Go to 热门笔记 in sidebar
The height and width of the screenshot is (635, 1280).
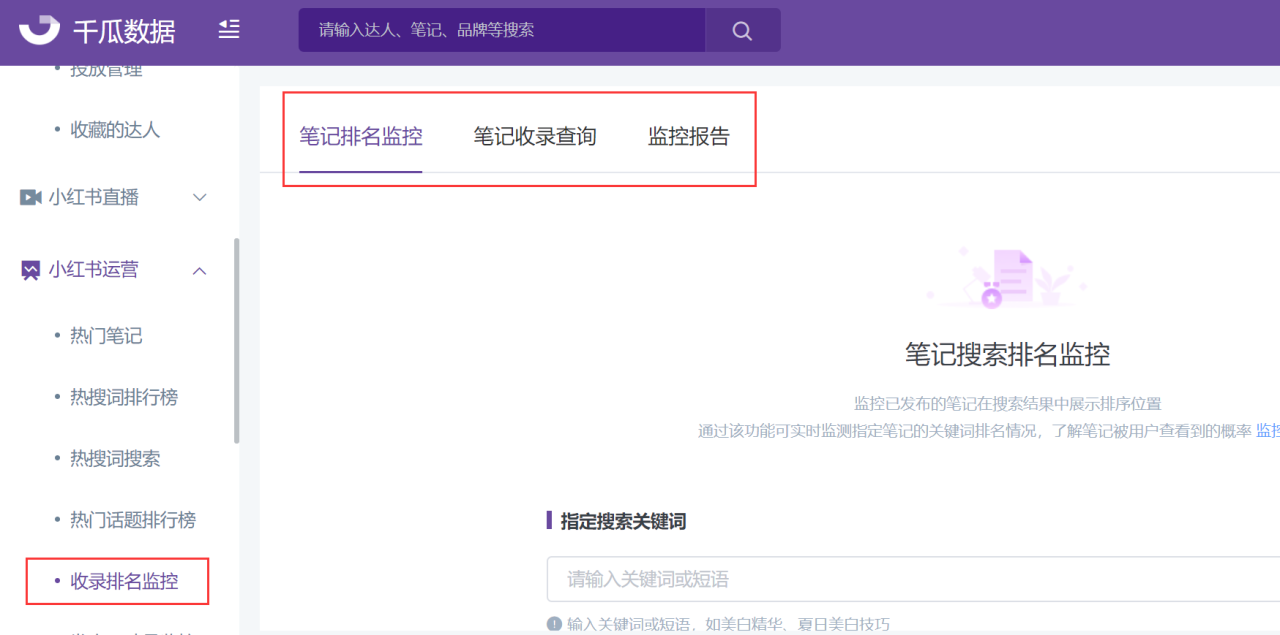tap(106, 336)
